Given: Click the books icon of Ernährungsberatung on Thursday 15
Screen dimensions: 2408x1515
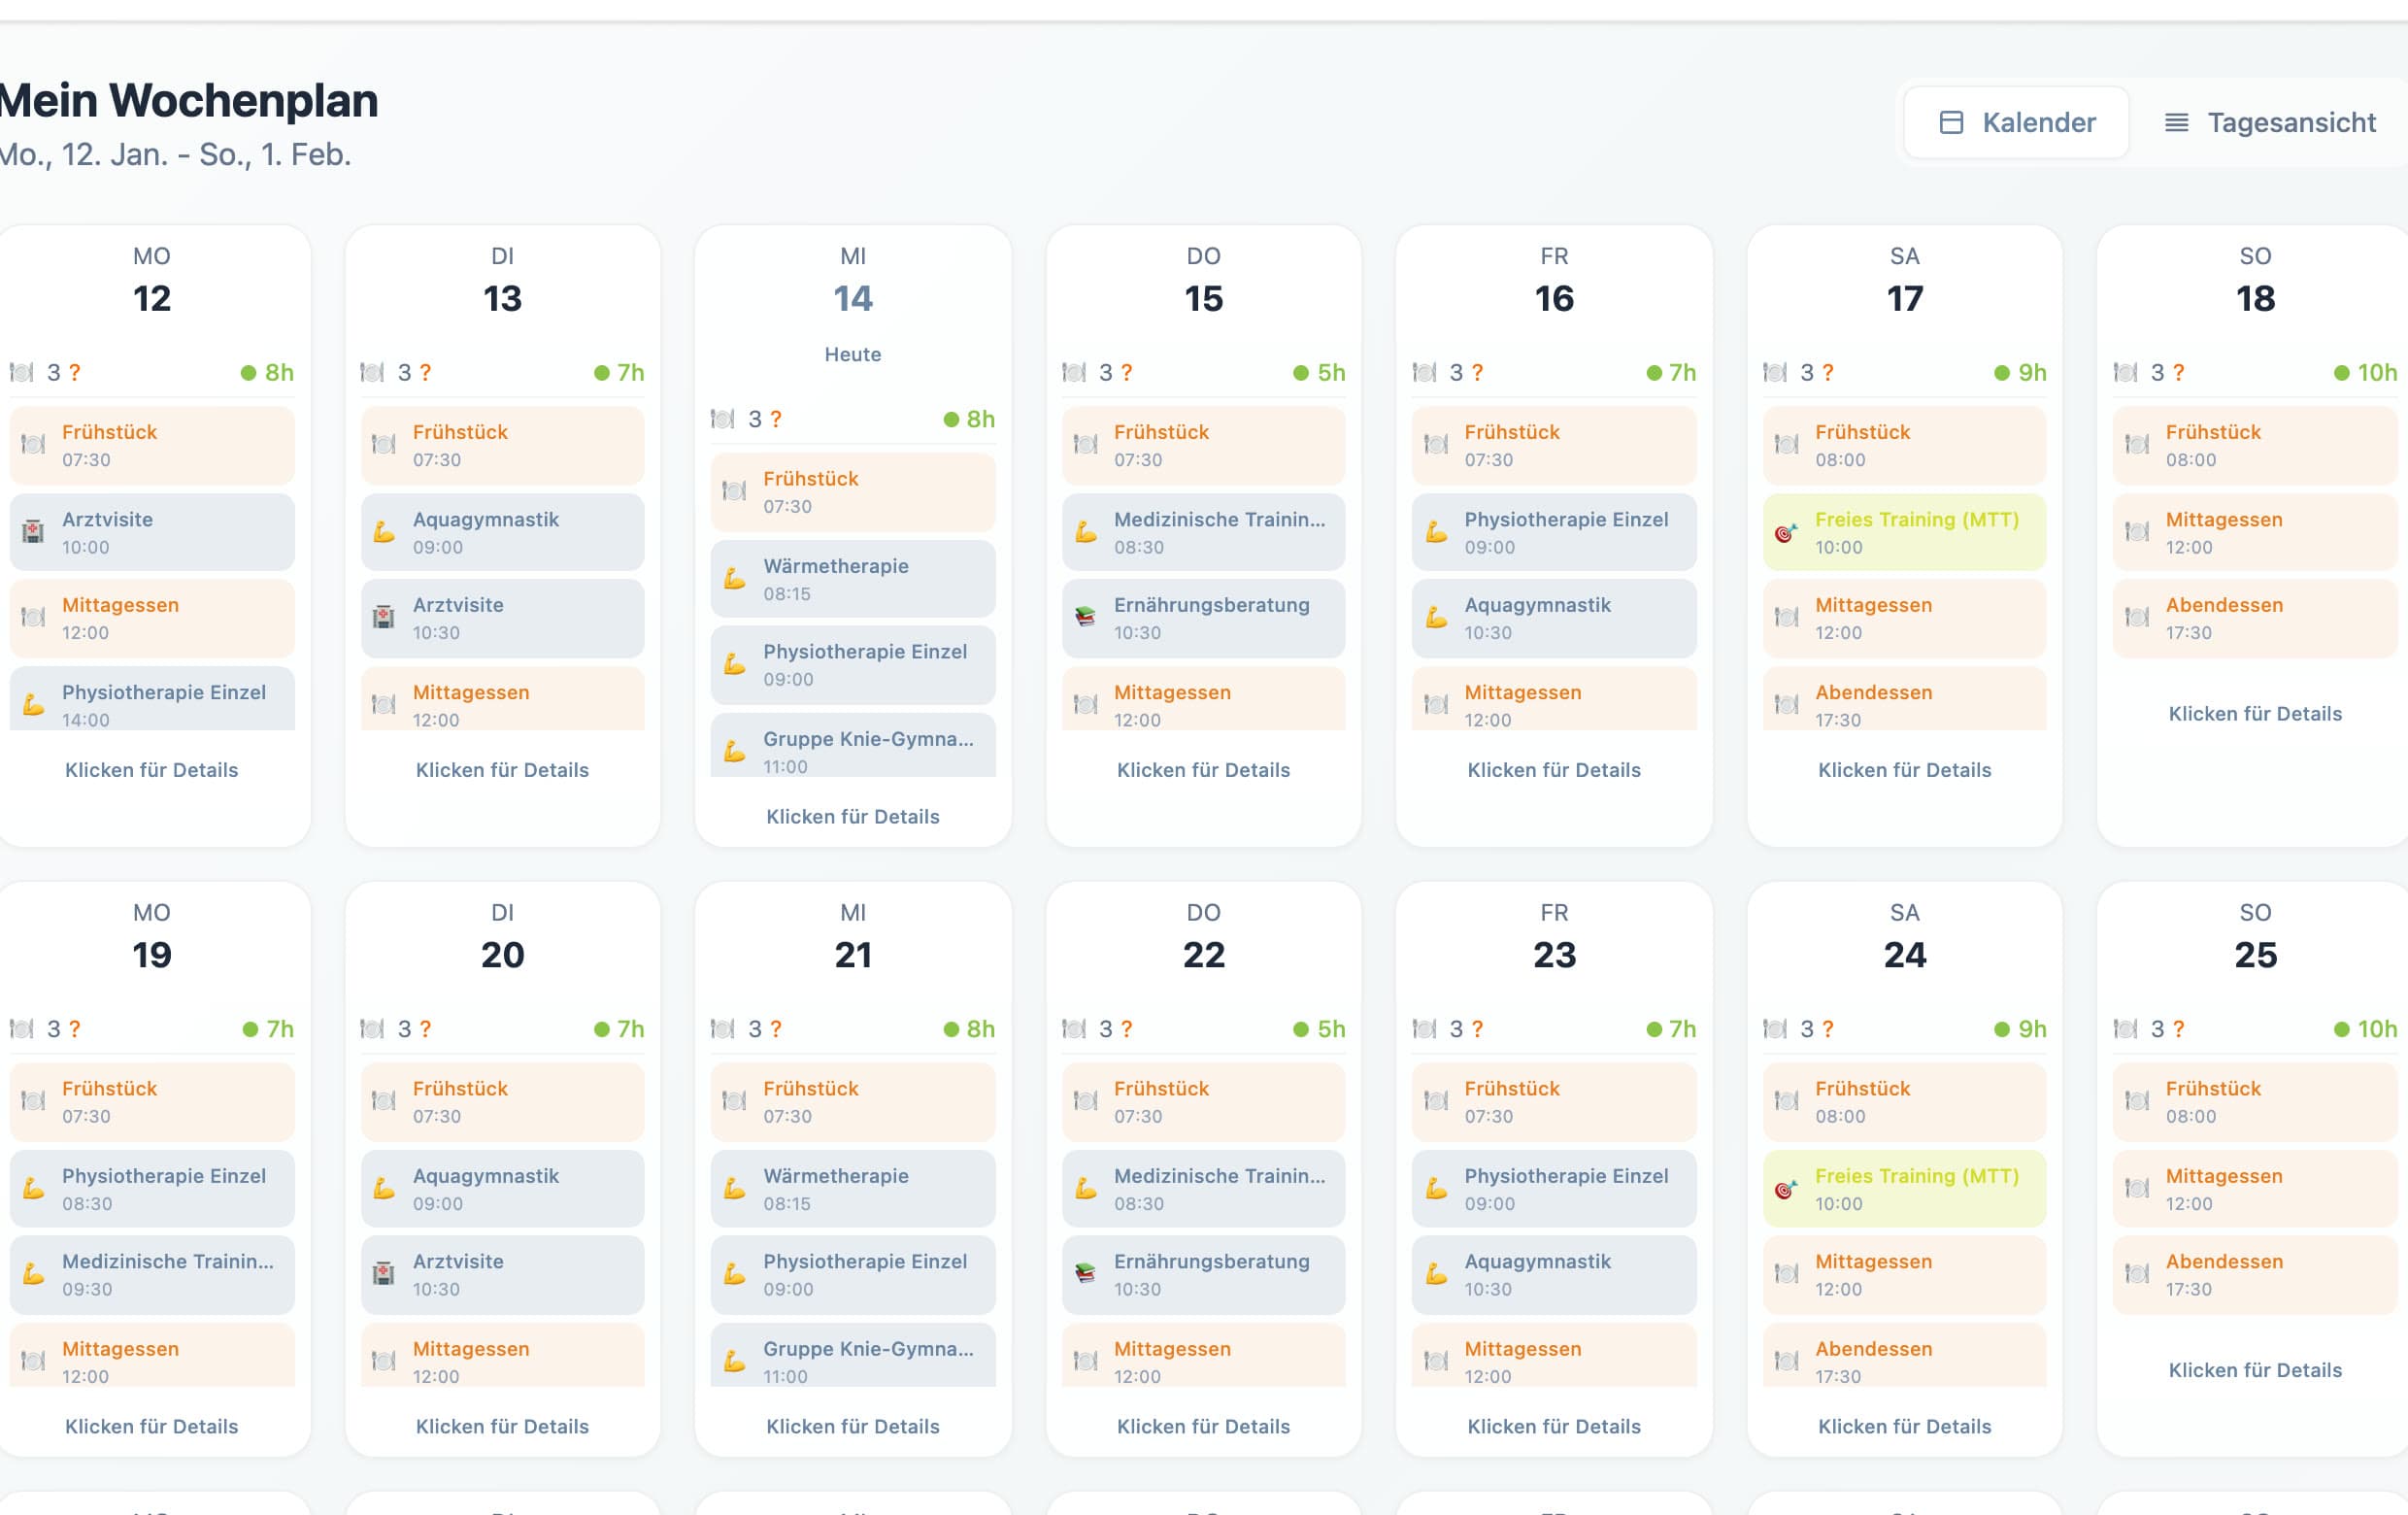Looking at the screenshot, I should click(1085, 617).
